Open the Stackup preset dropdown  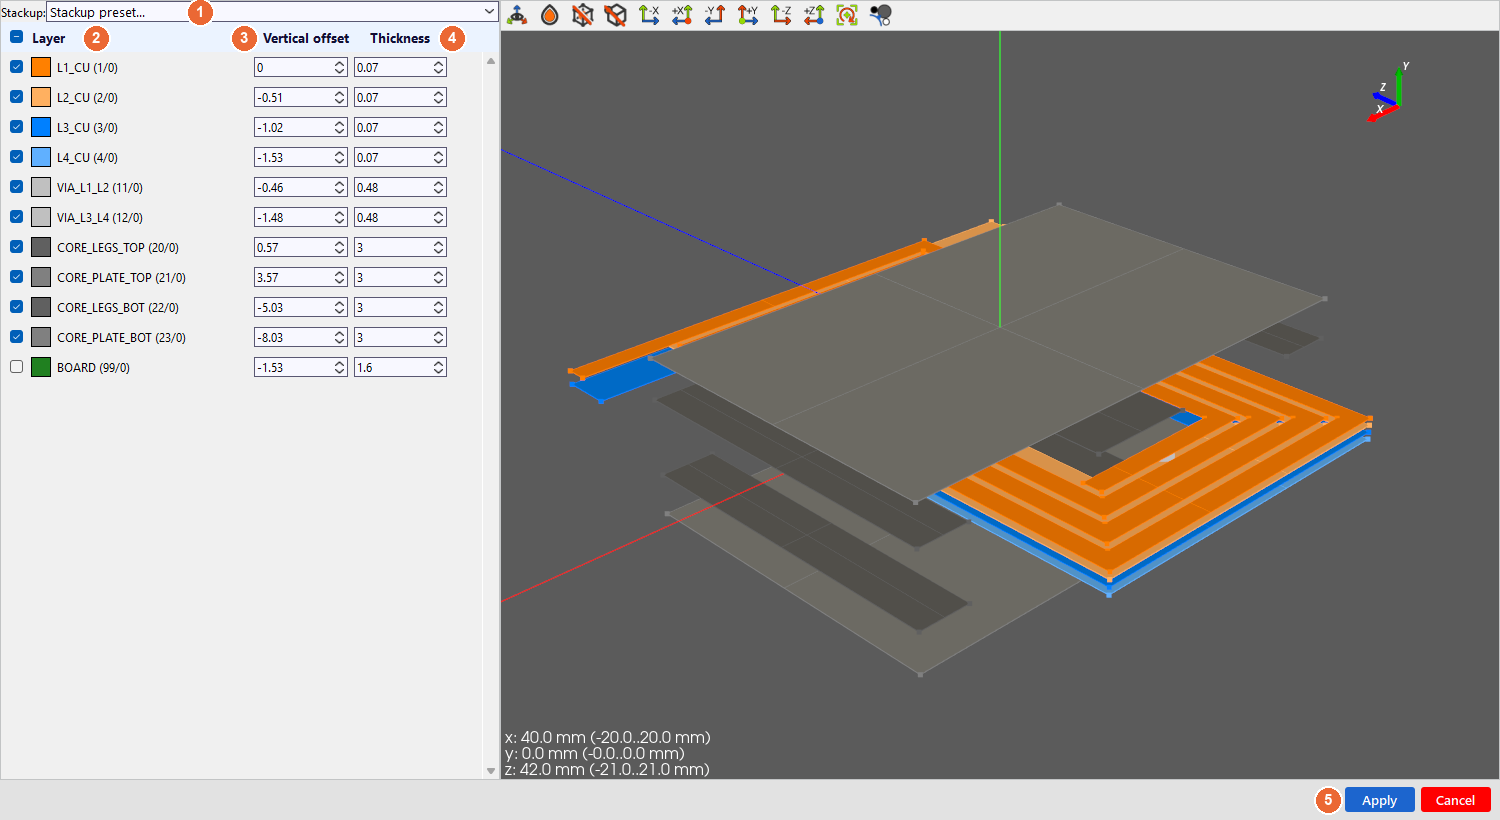[272, 12]
